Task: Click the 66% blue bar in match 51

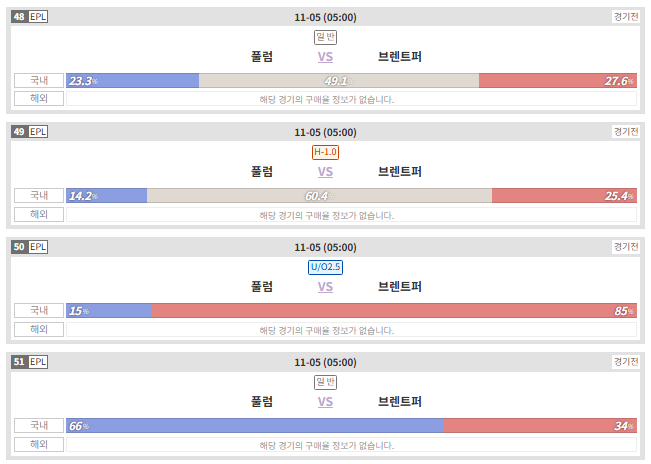Action: (x=255, y=425)
